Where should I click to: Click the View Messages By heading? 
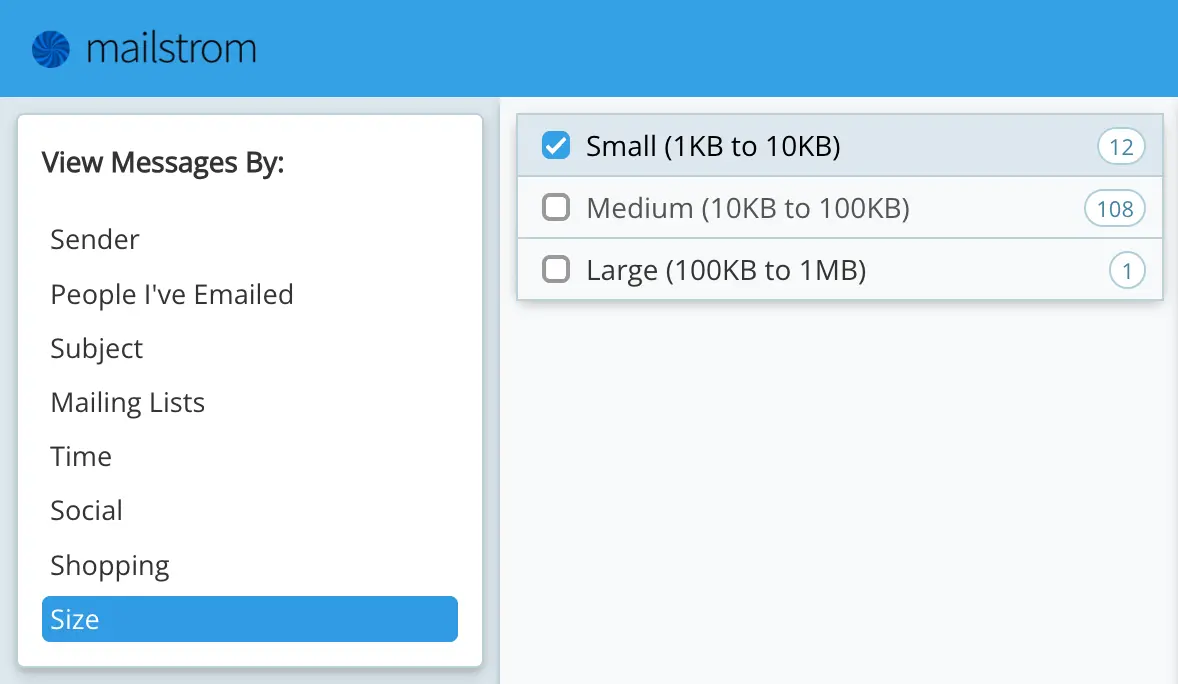coord(163,163)
